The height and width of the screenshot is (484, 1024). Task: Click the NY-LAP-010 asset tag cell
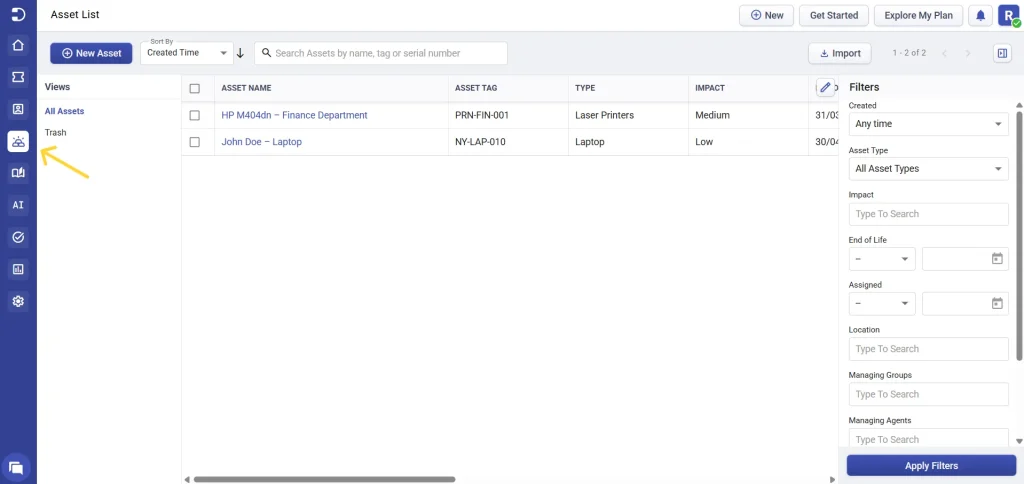point(480,142)
